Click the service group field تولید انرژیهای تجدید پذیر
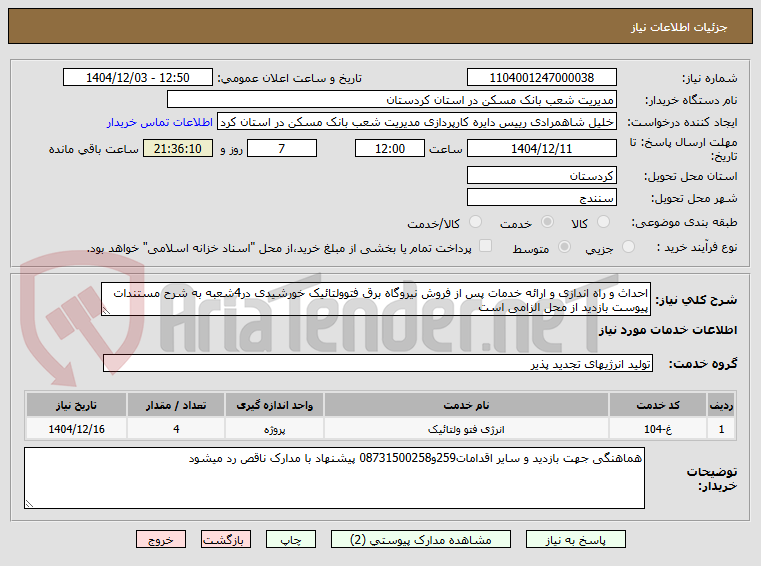Screen dimensions: 761x566 (x=378, y=363)
